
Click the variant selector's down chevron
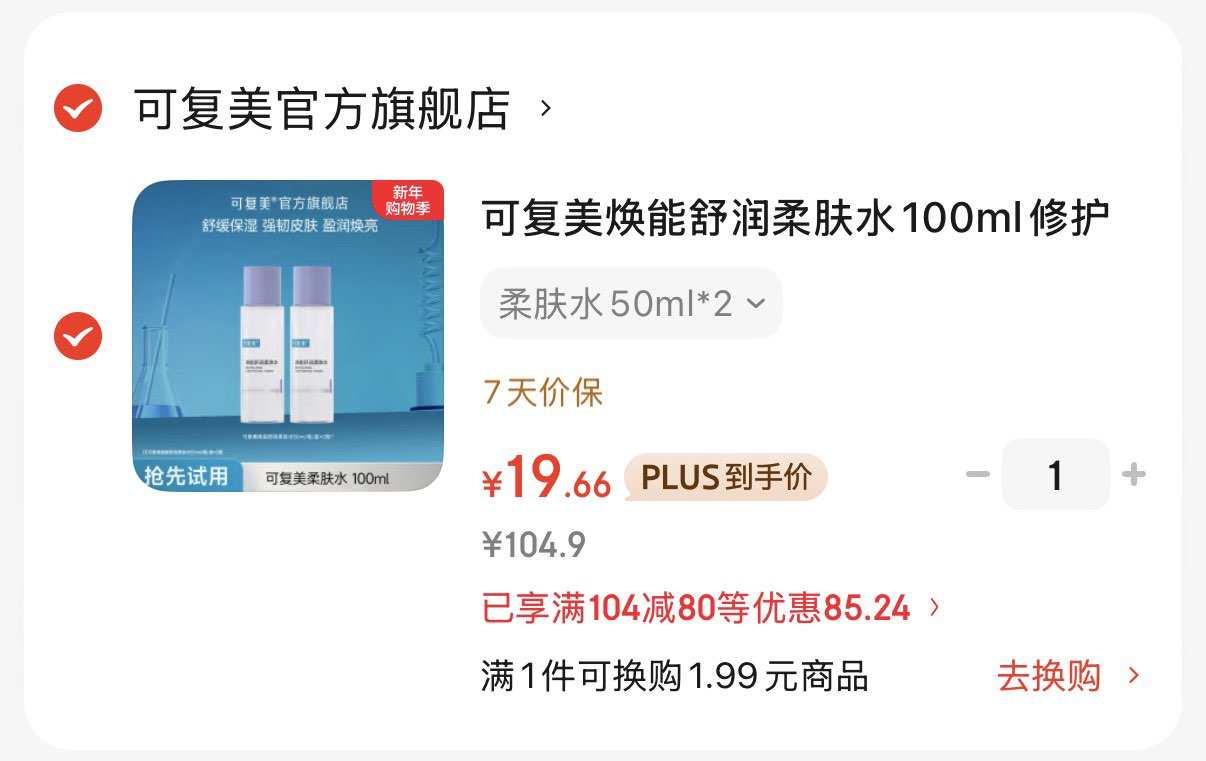tap(756, 303)
